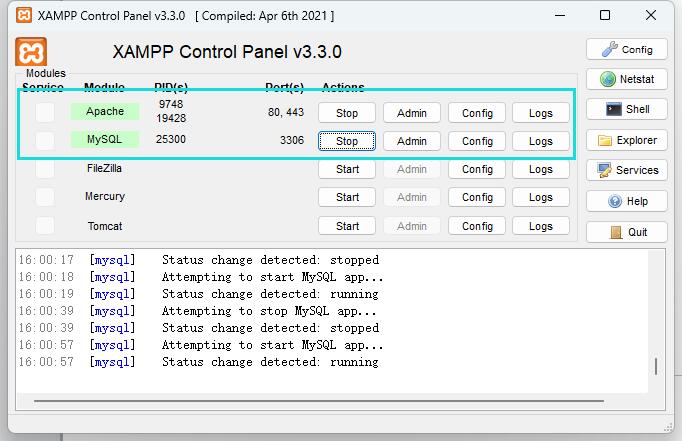Select the Tomcat module name
Screen dimensions: 682x441
(105, 226)
